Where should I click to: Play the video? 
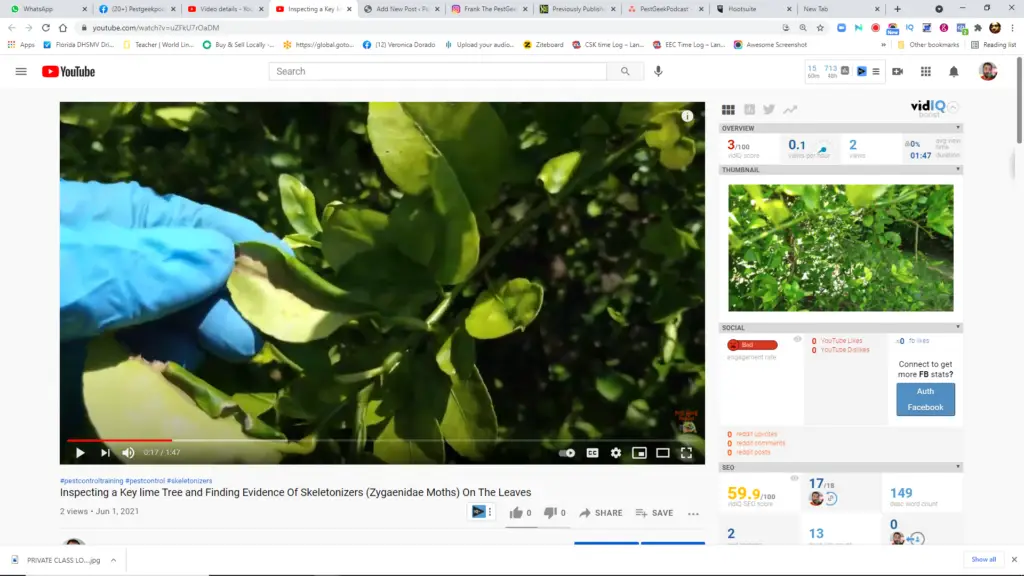click(x=80, y=453)
